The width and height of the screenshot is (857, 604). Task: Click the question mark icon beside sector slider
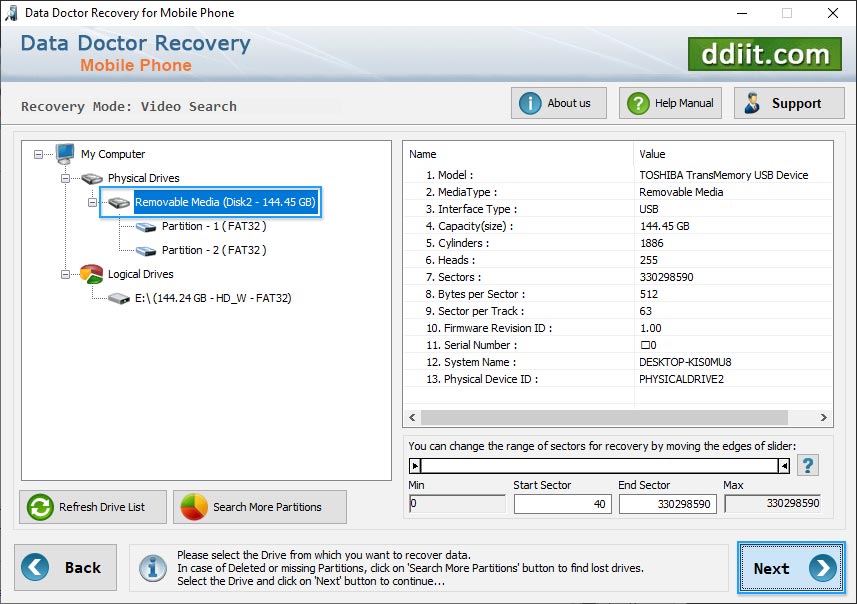tap(808, 464)
